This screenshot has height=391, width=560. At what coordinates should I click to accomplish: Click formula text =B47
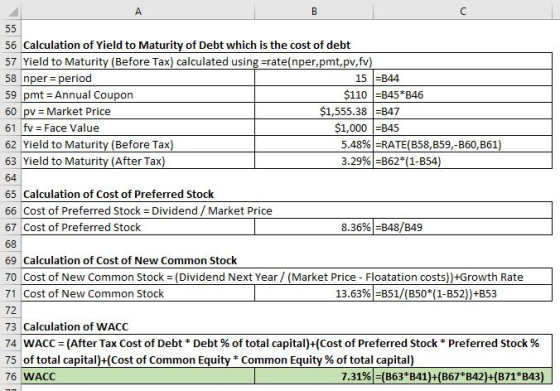tap(388, 111)
